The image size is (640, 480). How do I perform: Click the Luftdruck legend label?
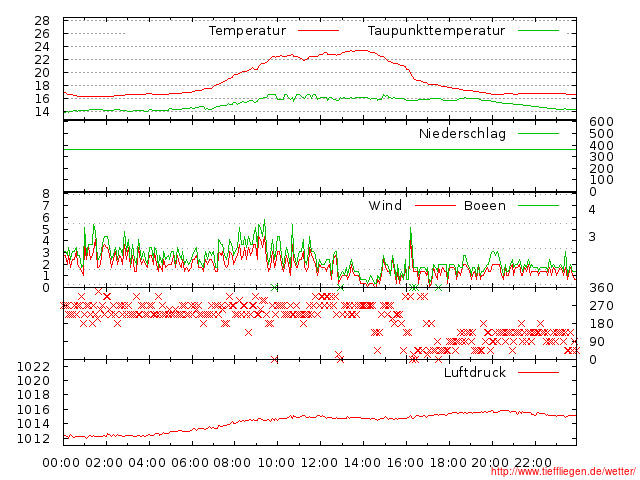coord(475,372)
